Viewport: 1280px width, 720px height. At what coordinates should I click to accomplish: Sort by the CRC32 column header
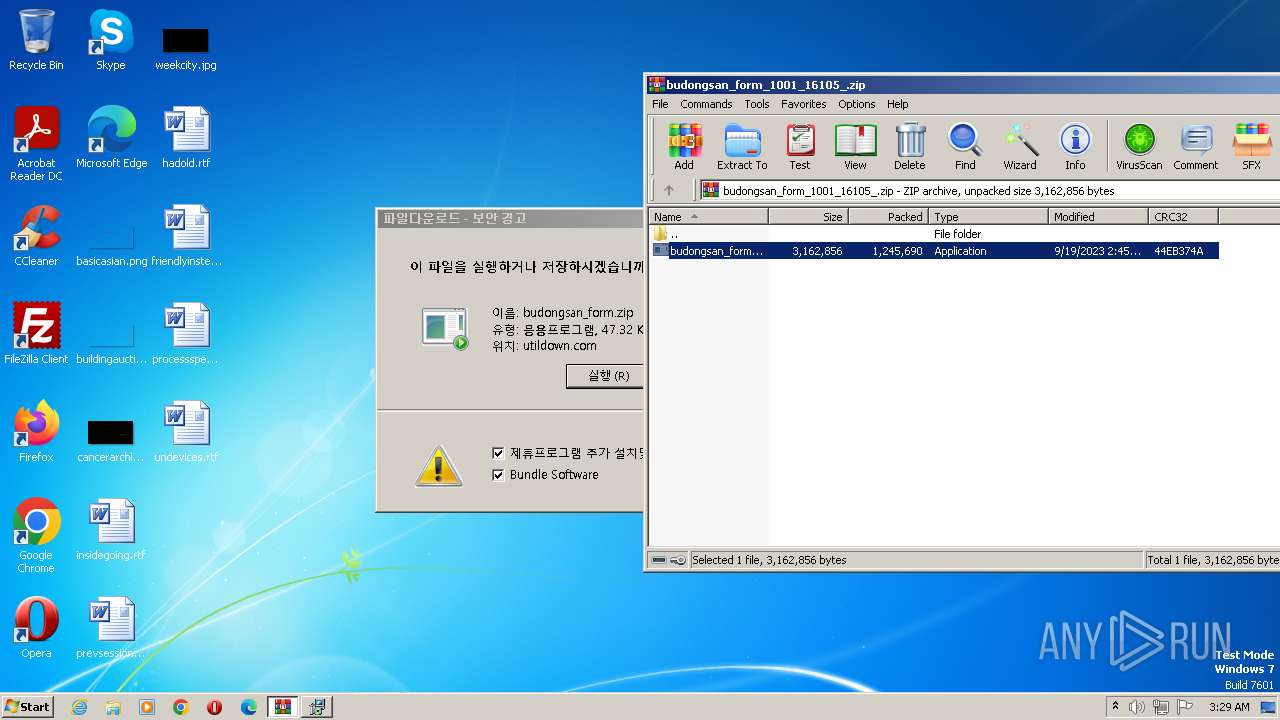1183,216
